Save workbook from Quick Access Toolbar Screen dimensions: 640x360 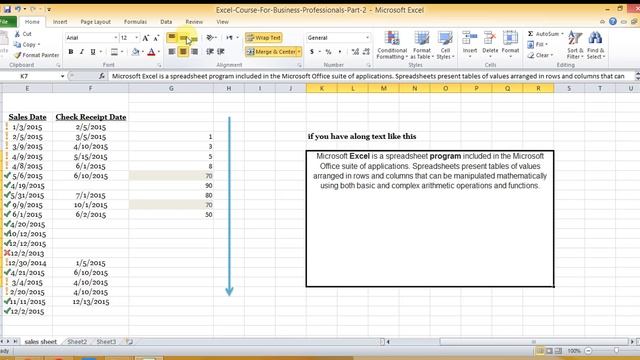(7, 9)
